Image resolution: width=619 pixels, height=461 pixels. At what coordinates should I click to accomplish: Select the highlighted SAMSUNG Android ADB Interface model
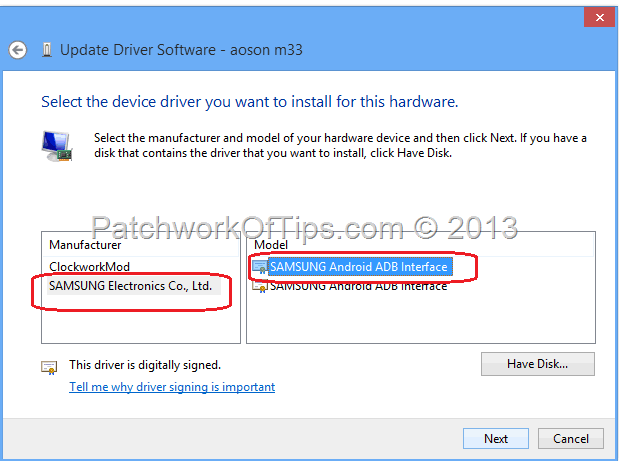(x=358, y=267)
